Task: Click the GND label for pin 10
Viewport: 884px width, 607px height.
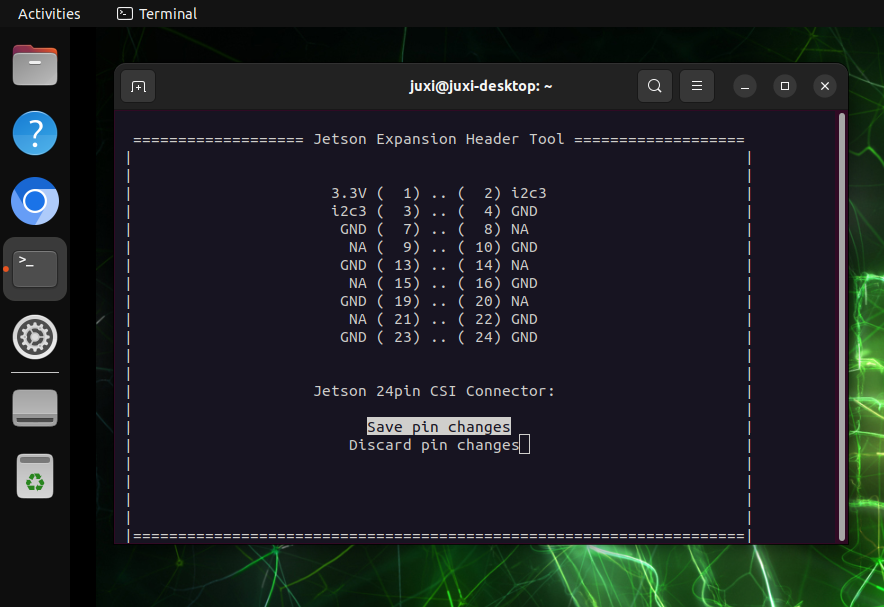Action: (x=524, y=247)
